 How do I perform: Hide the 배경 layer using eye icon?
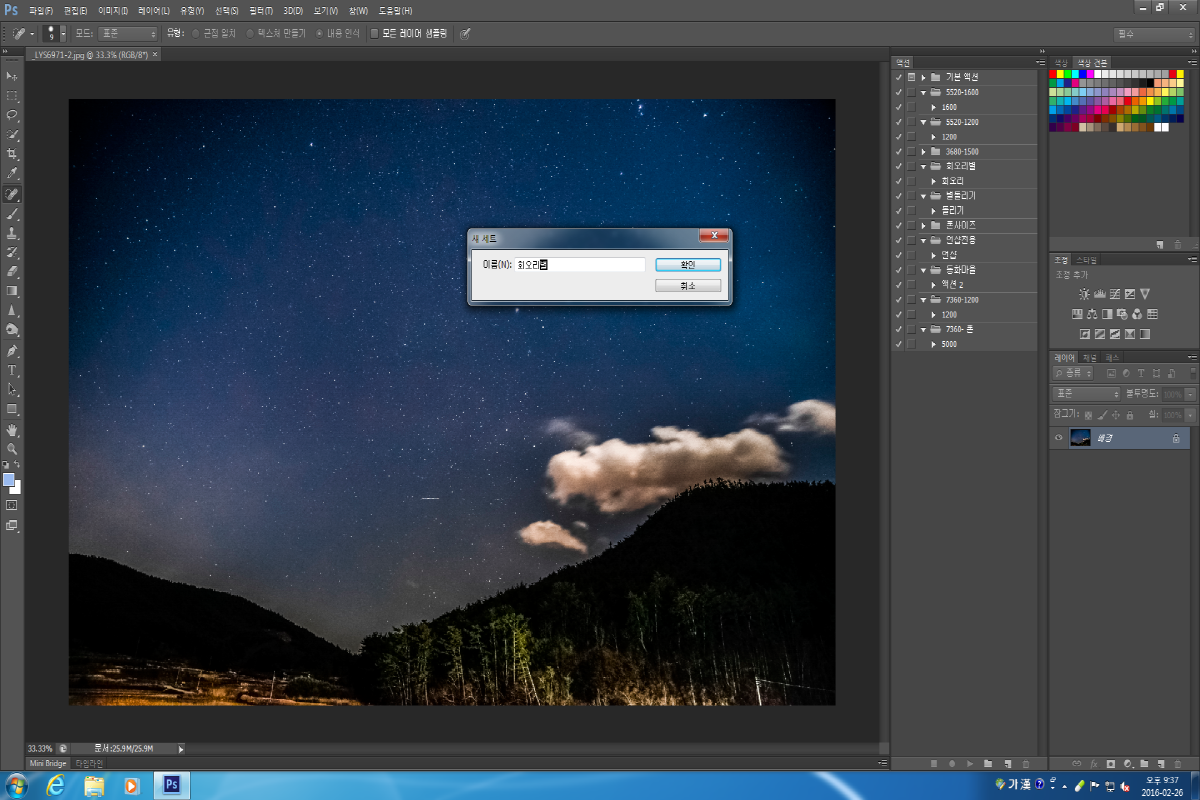1058,438
